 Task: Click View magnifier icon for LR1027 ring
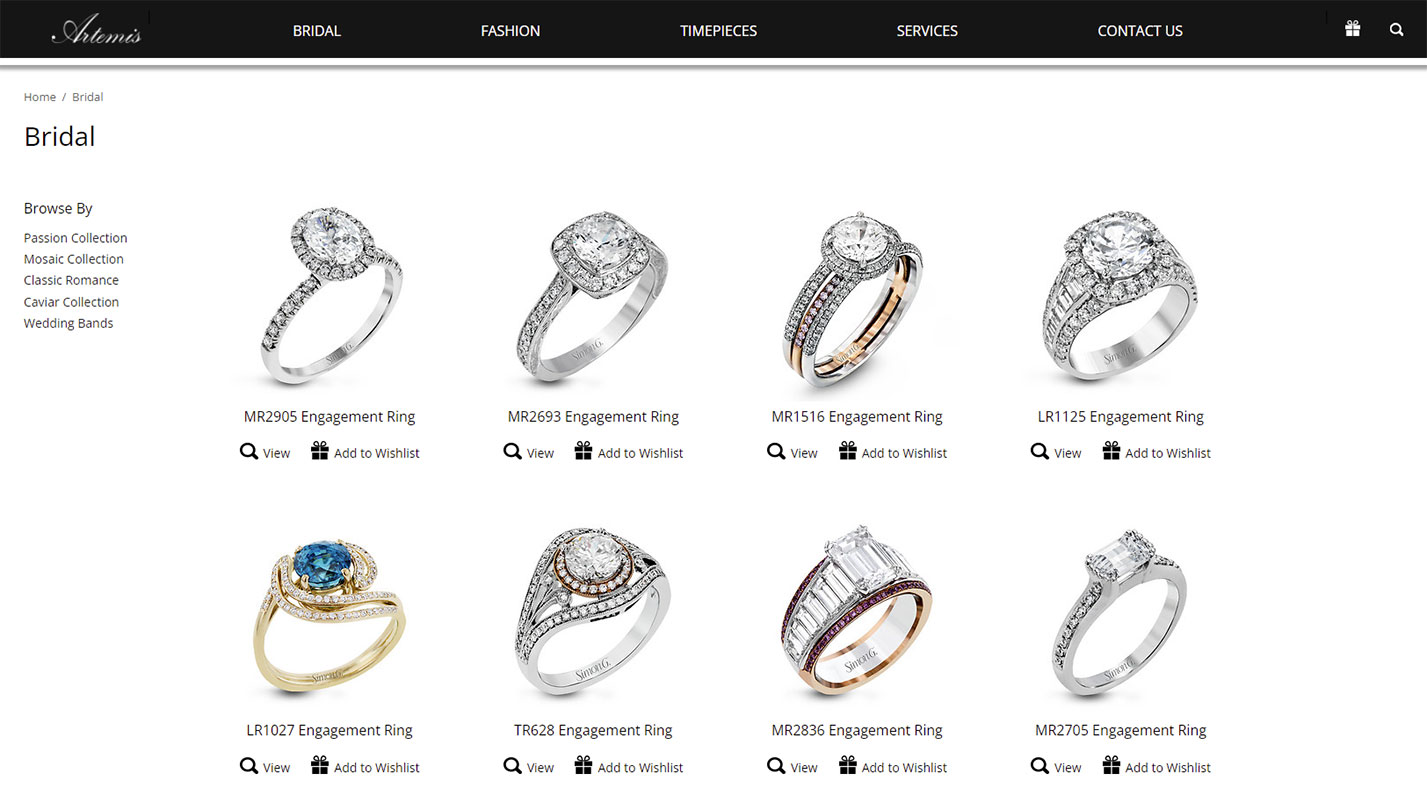[x=249, y=766]
